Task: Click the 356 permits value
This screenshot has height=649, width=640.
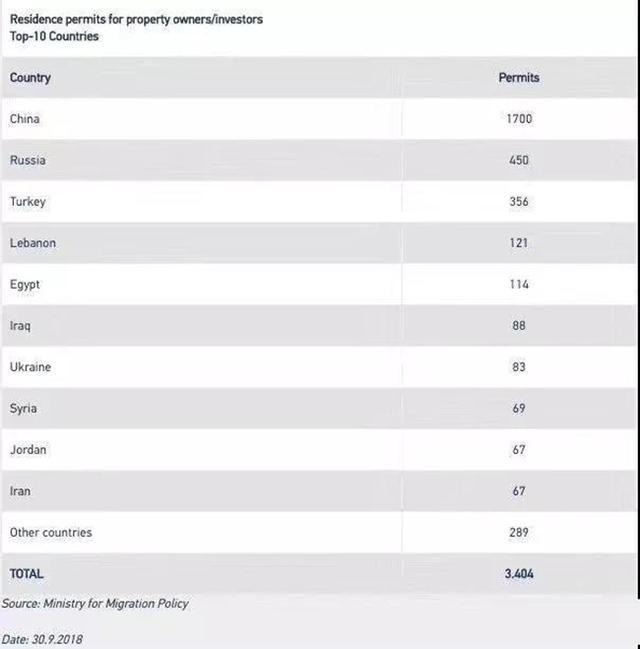Action: pos(519,202)
